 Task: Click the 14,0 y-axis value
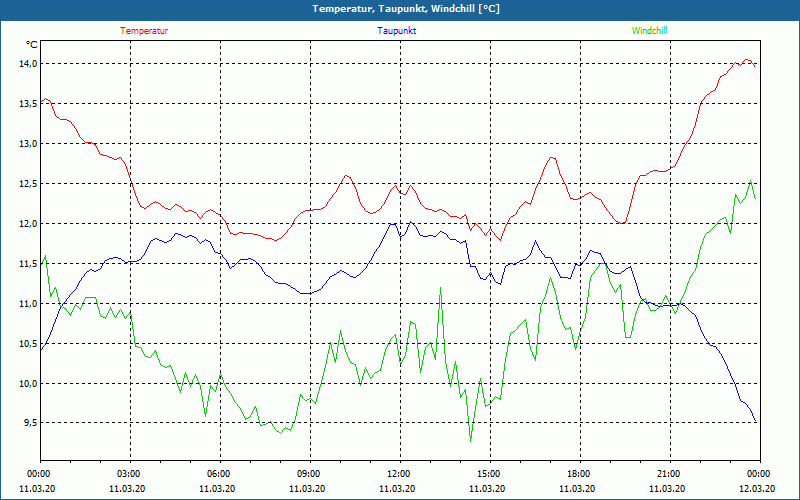(x=29, y=64)
